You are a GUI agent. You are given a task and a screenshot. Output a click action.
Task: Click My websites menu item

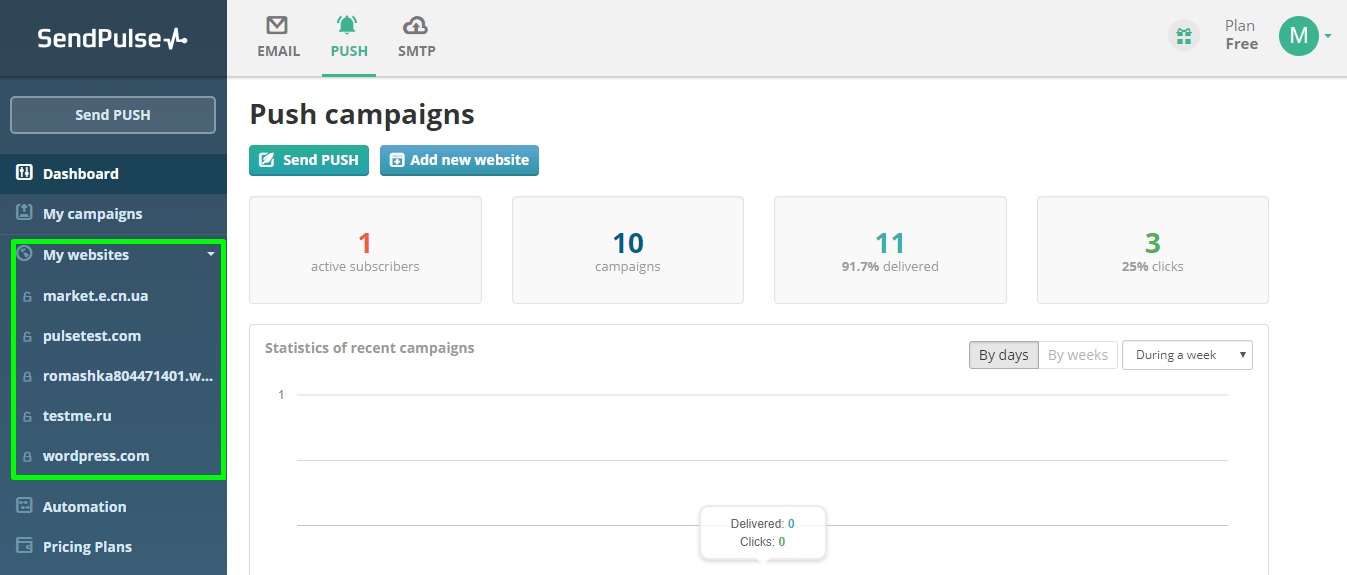[x=86, y=255]
